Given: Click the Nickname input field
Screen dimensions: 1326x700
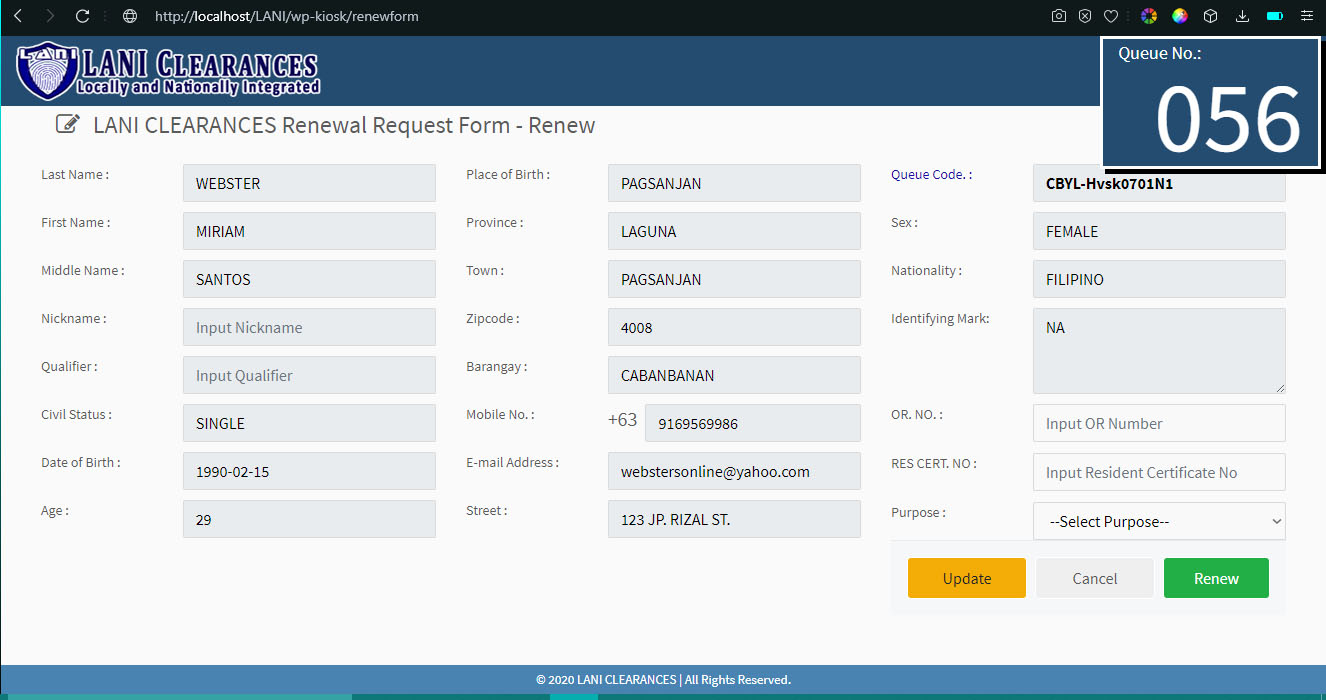Looking at the screenshot, I should point(309,327).
